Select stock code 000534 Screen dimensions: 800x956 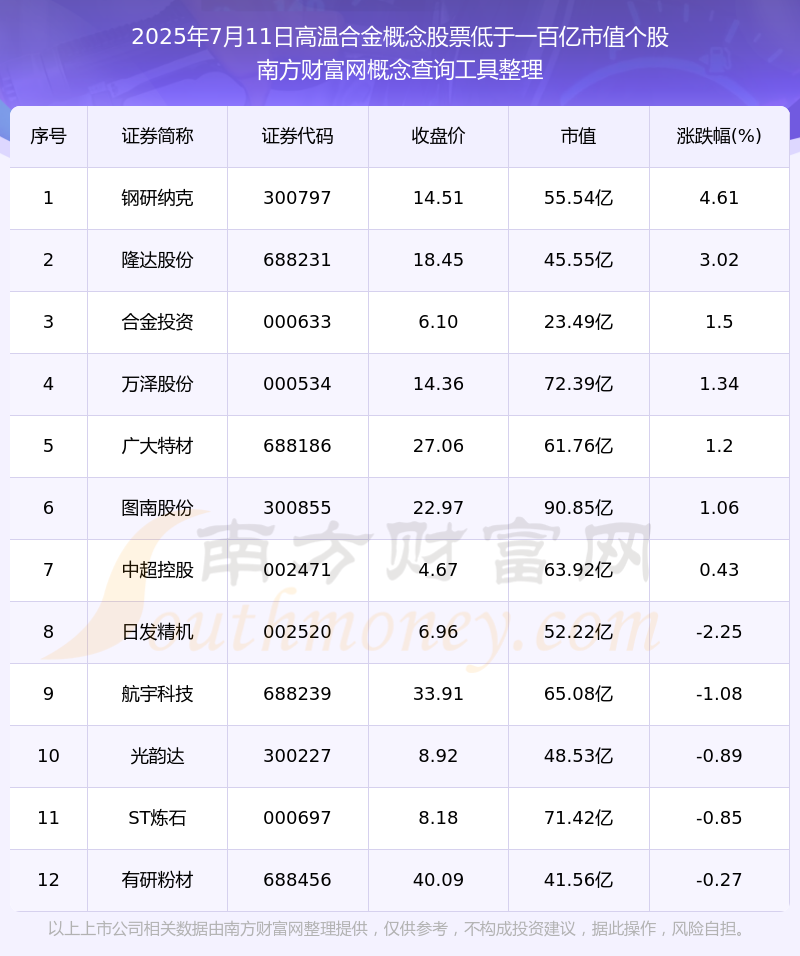click(298, 384)
